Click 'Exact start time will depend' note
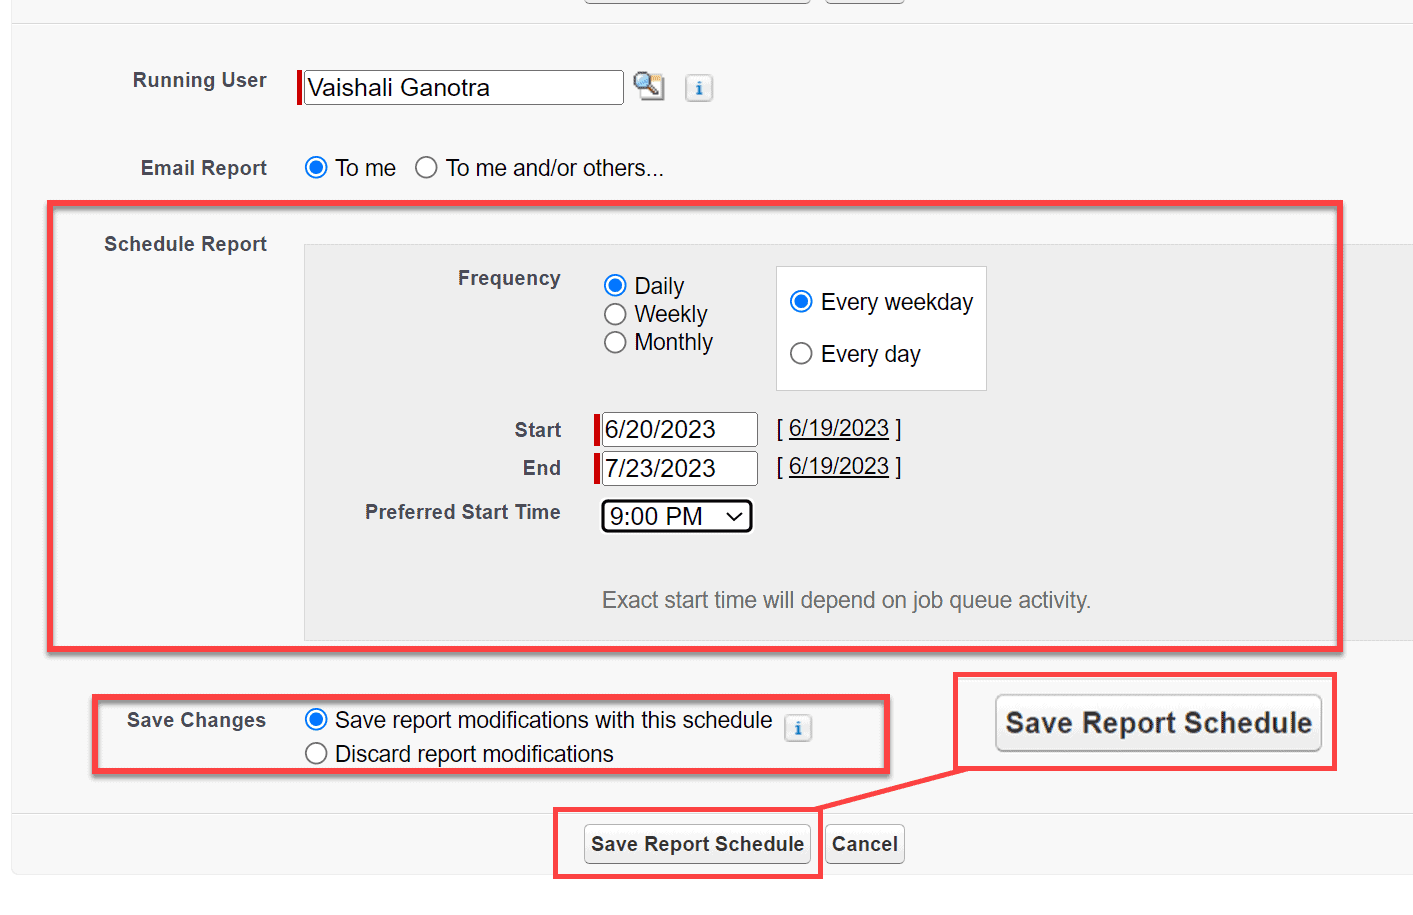The width and height of the screenshot is (1413, 915). coord(846,600)
